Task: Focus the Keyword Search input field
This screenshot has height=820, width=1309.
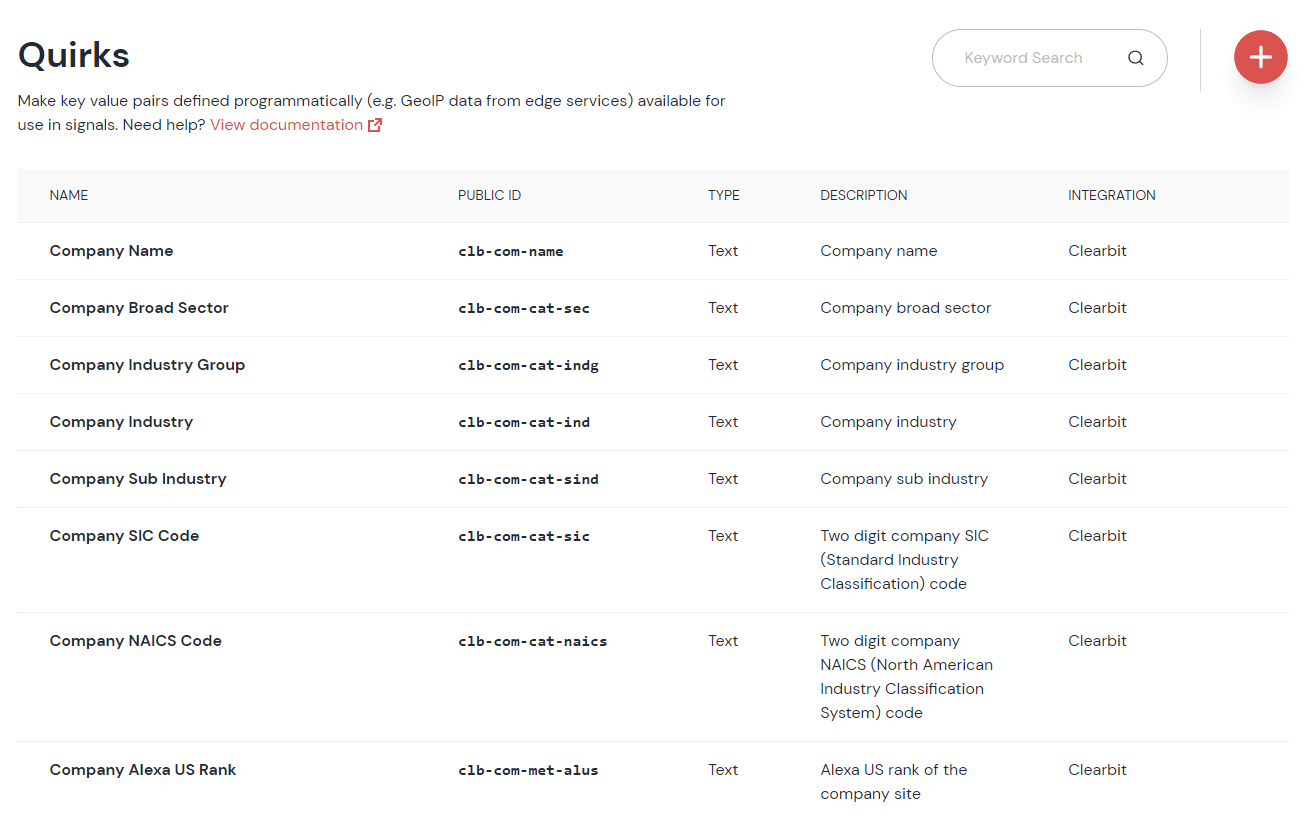Action: pos(1023,58)
